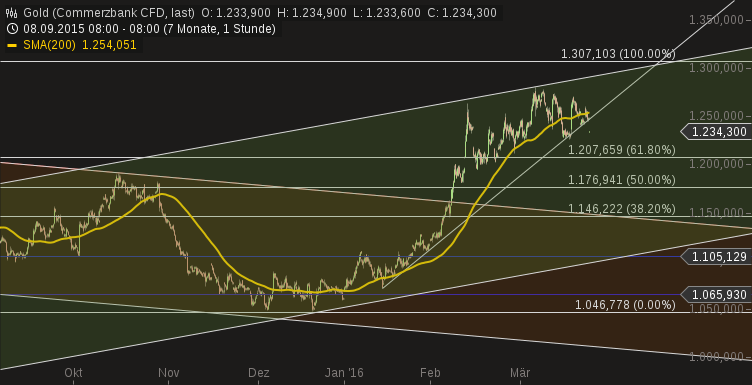This screenshot has width=752, height=385.
Task: Click the 1.000,000 price axis label
Action: [x=717, y=356]
